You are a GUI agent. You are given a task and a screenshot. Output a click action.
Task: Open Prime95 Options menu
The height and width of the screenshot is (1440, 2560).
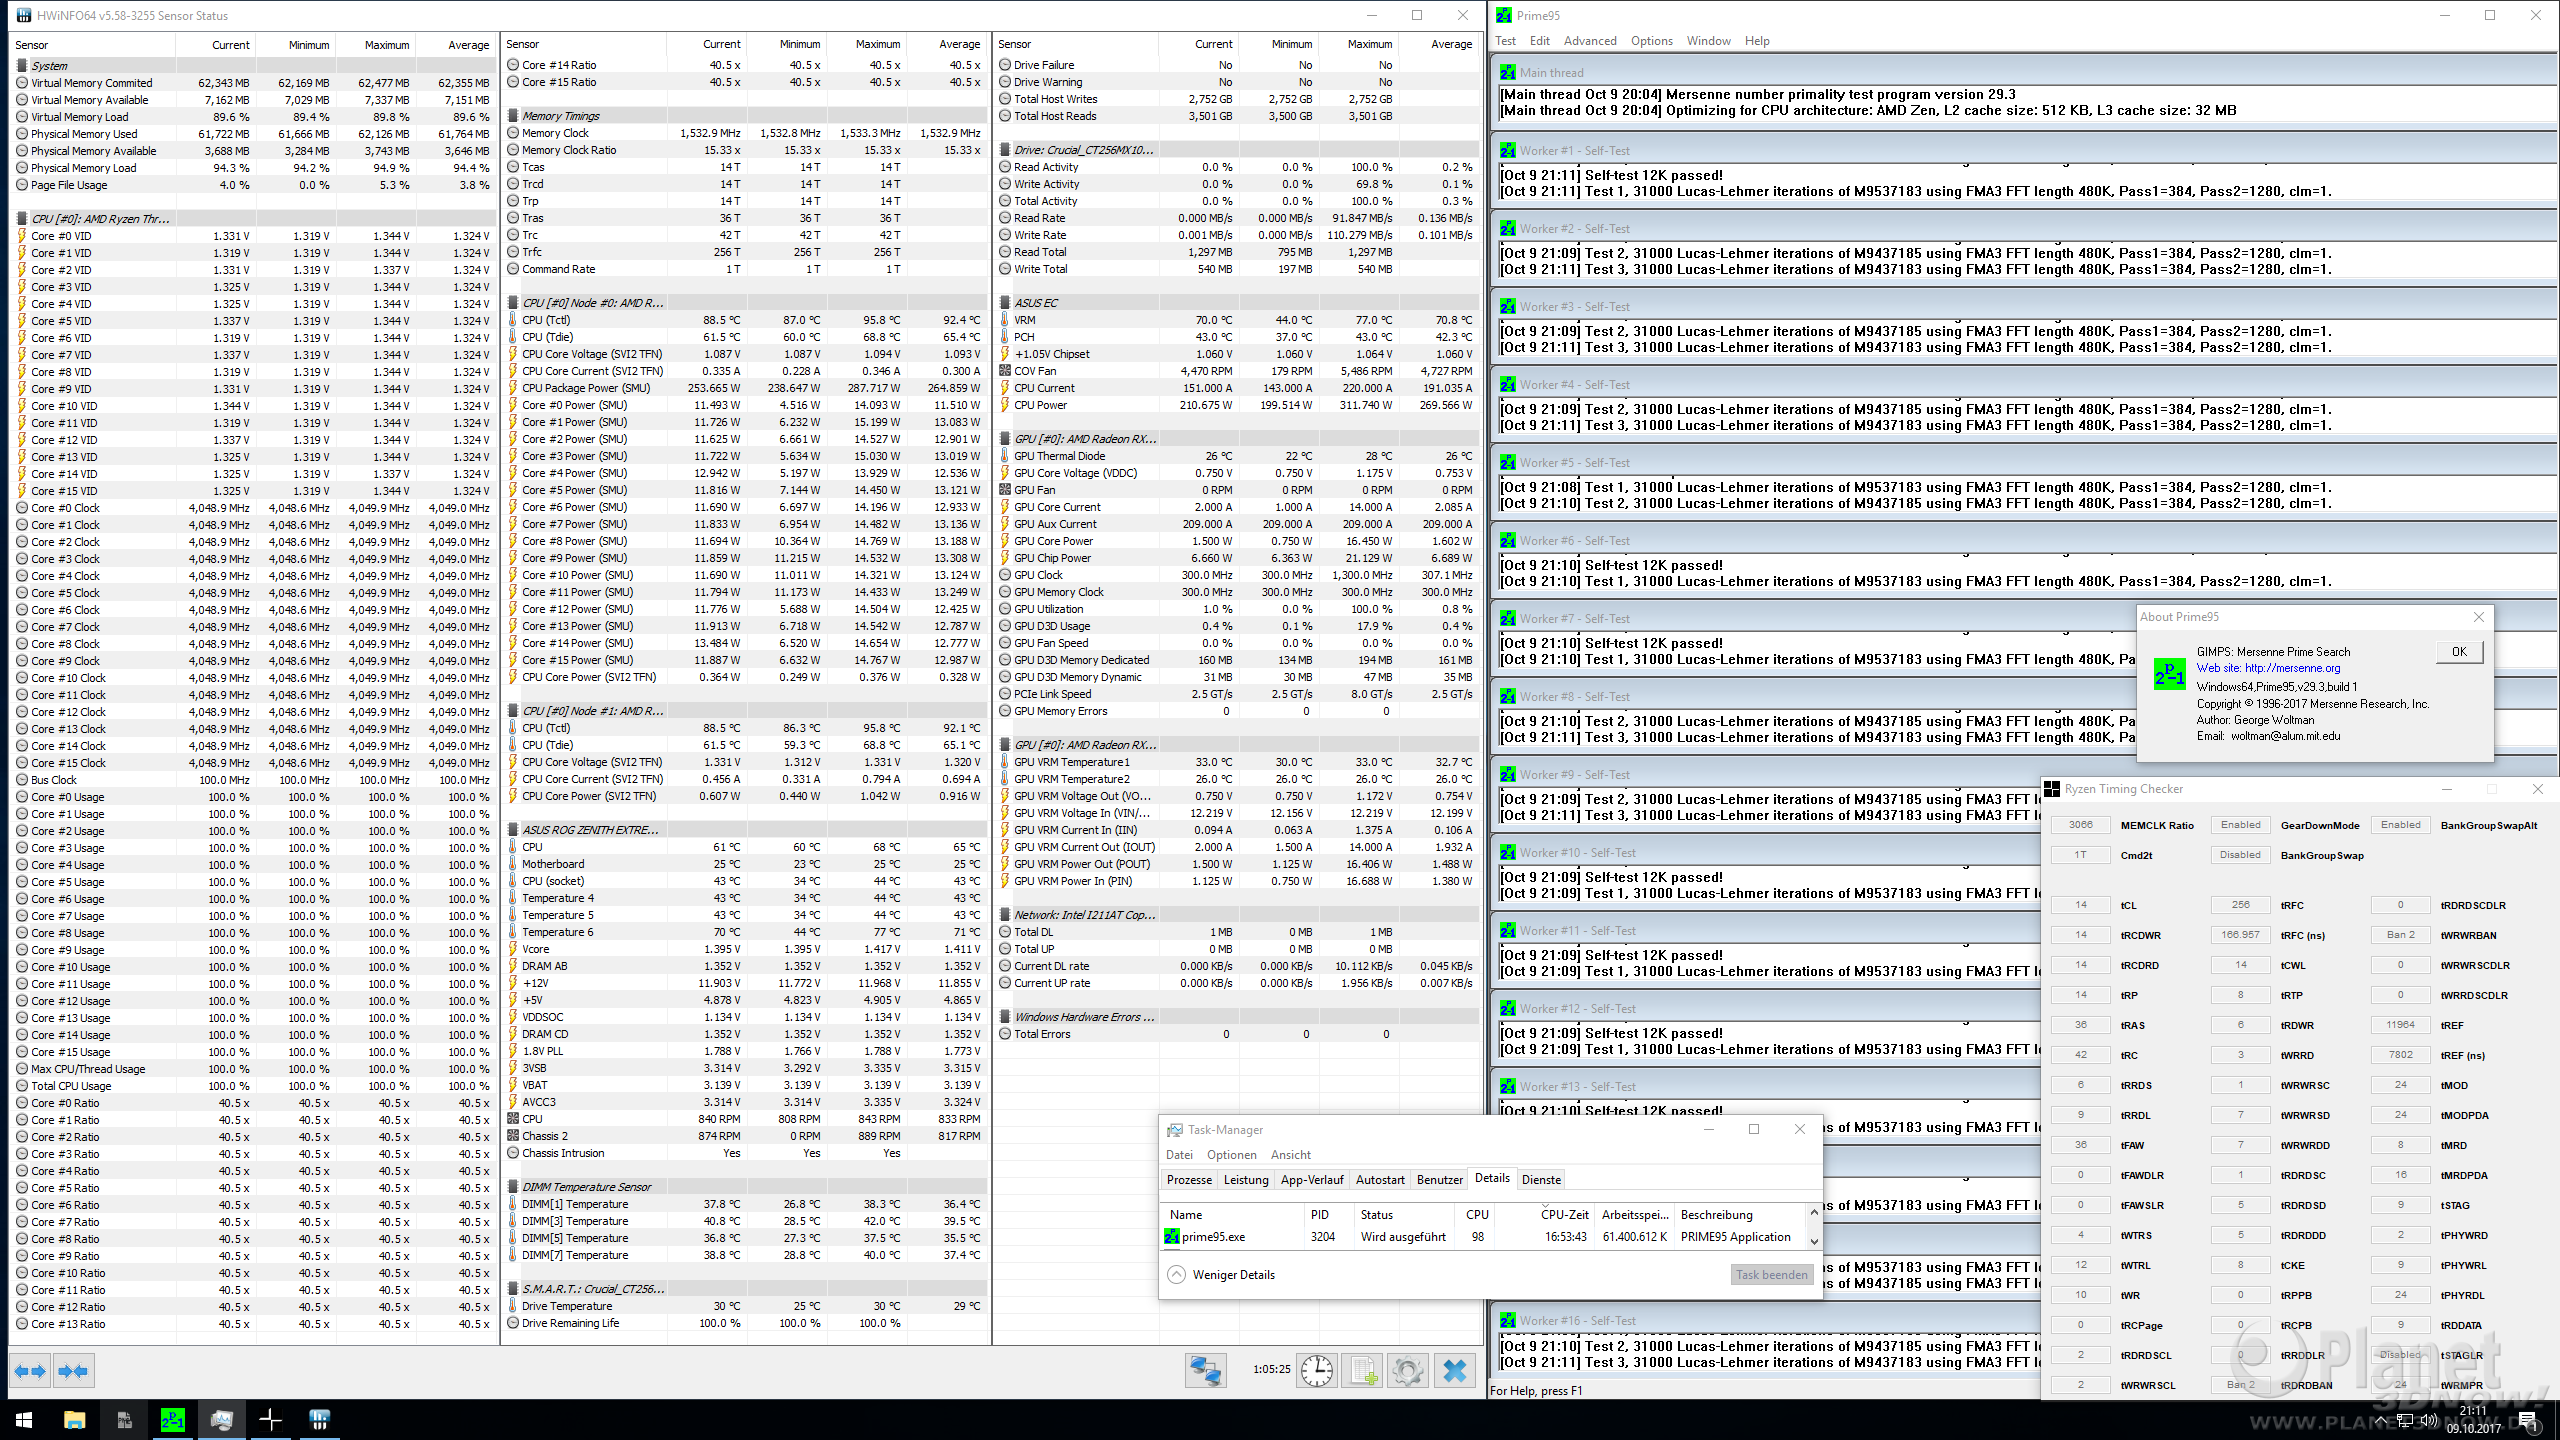[1651, 41]
